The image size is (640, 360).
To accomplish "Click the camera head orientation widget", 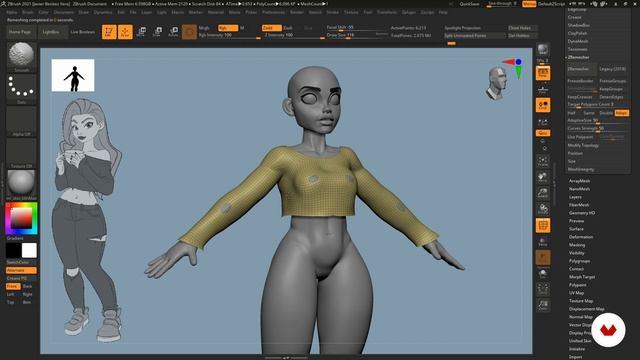I will coord(497,83).
